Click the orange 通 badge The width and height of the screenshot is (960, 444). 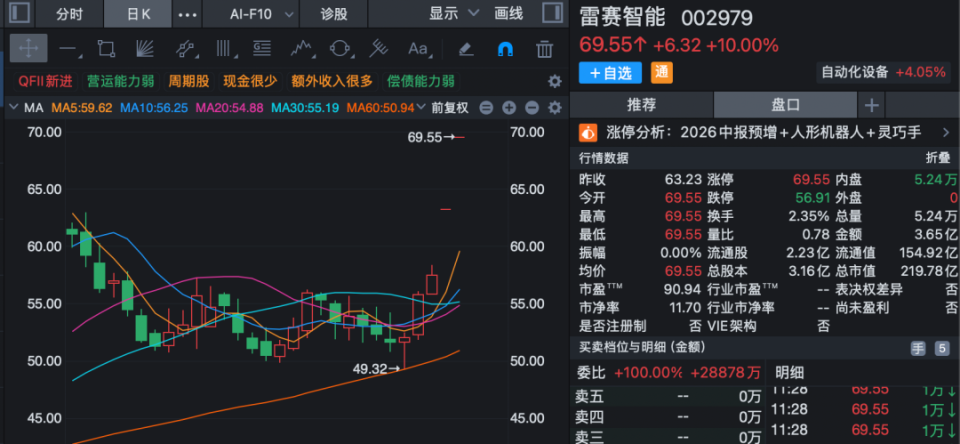[x=662, y=72]
